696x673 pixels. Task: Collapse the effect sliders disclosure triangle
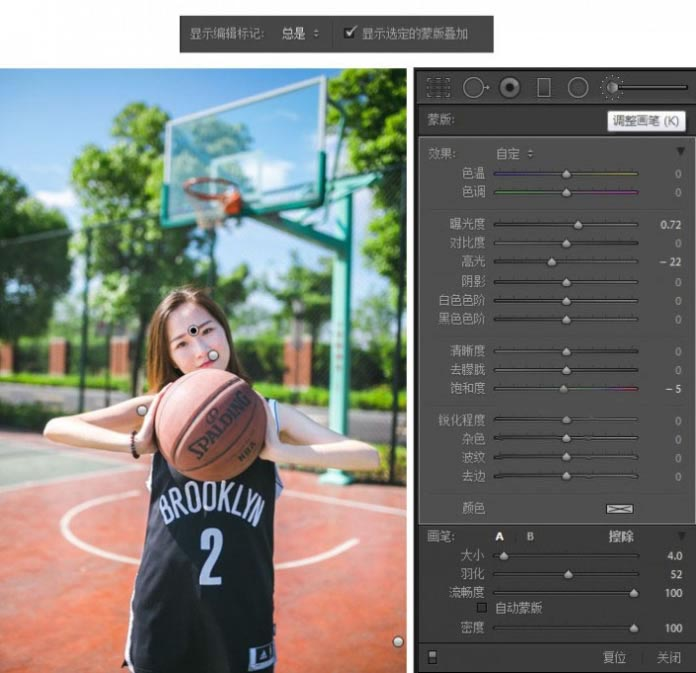tap(680, 152)
